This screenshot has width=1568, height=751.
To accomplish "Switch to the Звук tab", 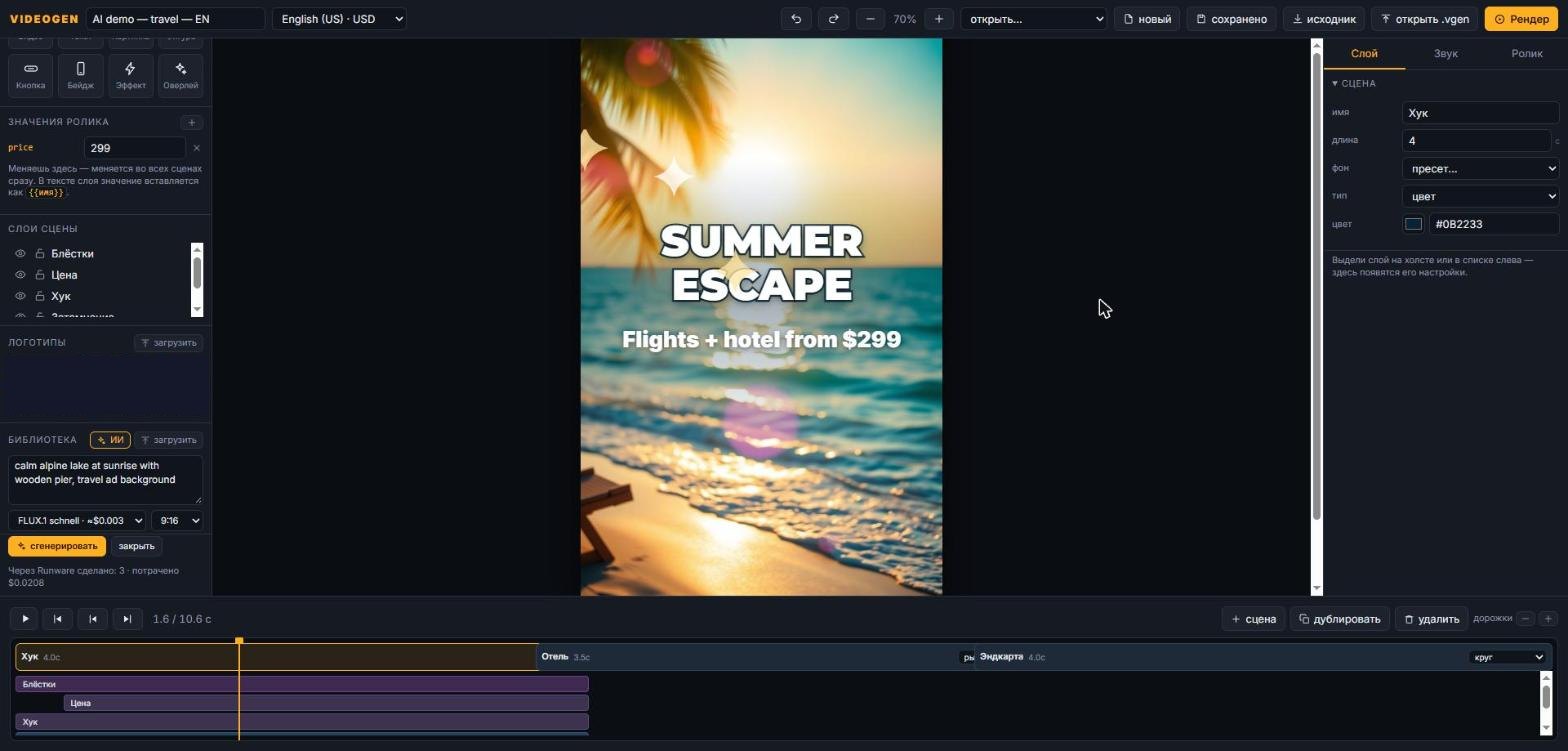I will pyautogui.click(x=1446, y=54).
